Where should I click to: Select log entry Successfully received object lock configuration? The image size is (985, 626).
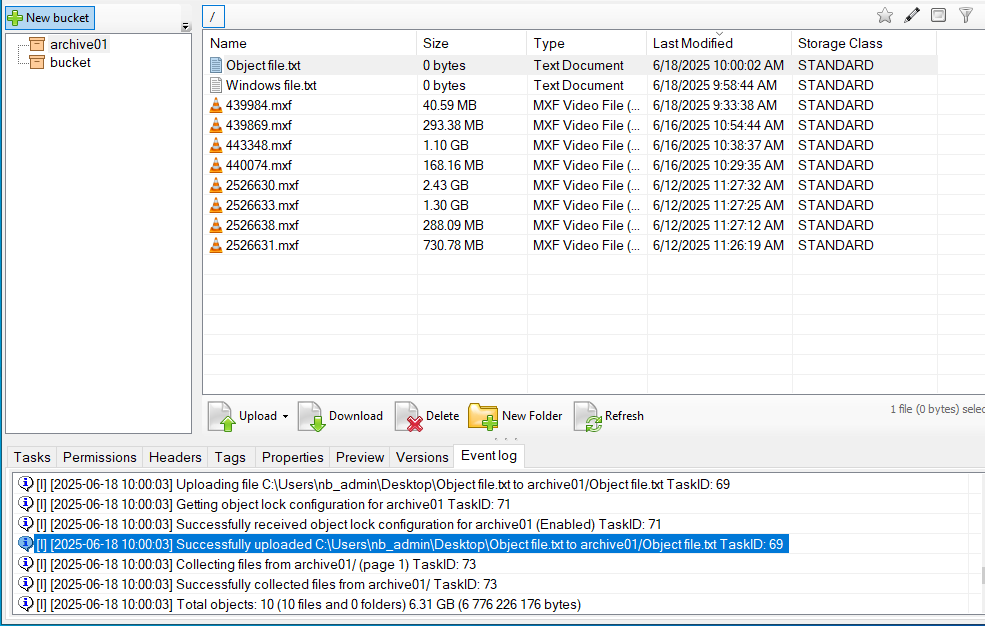(x=339, y=524)
